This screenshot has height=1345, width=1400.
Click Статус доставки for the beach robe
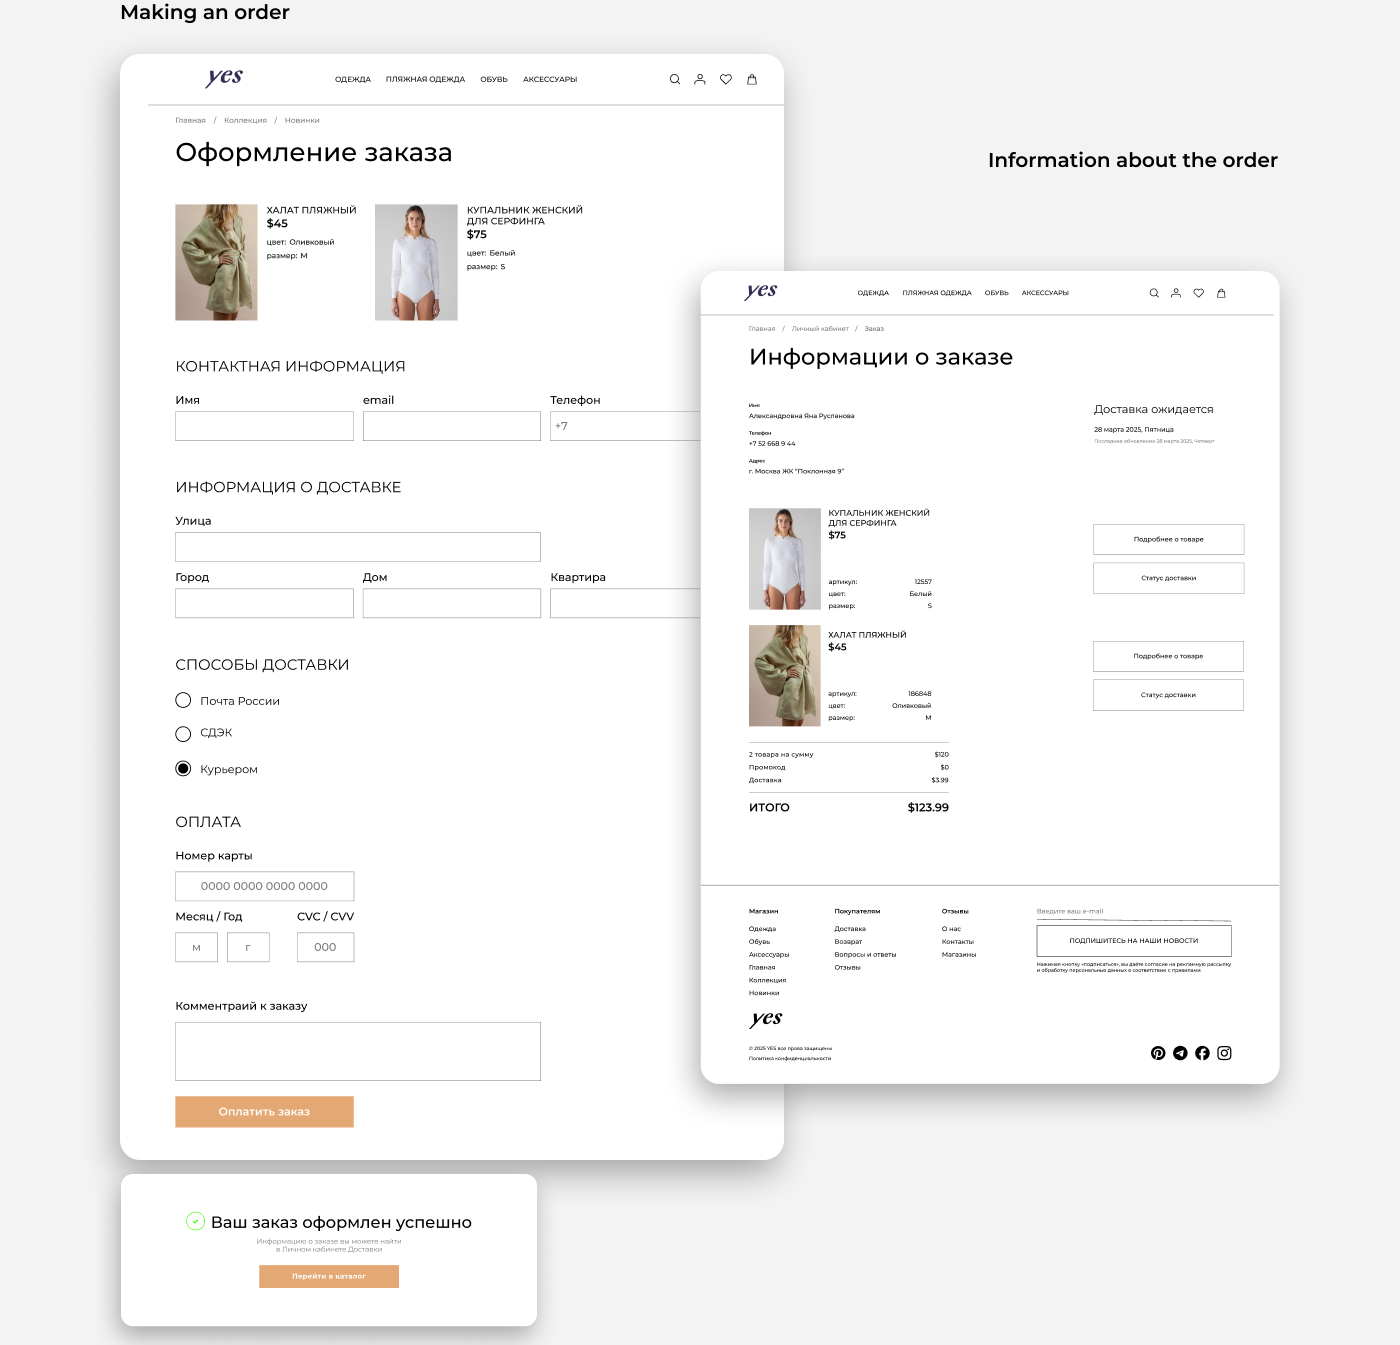pos(1168,695)
